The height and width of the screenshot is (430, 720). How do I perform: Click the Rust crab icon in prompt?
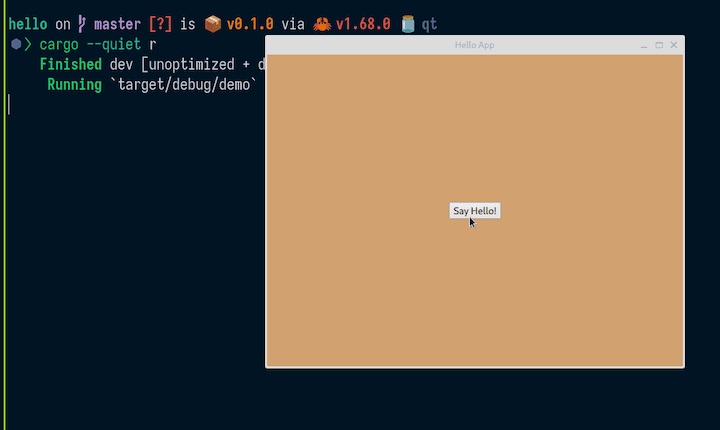pyautogui.click(x=322, y=24)
